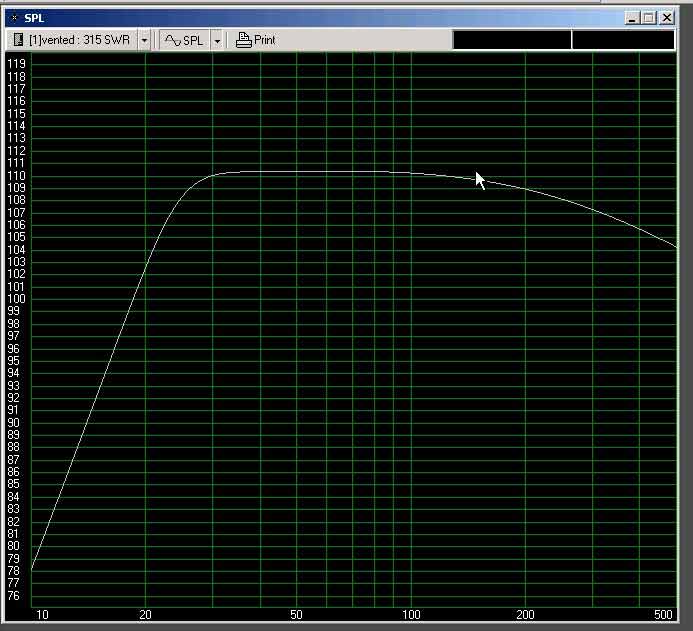The image size is (693, 631).
Task: Click the box icon next to [1]vented
Action: coord(18,40)
